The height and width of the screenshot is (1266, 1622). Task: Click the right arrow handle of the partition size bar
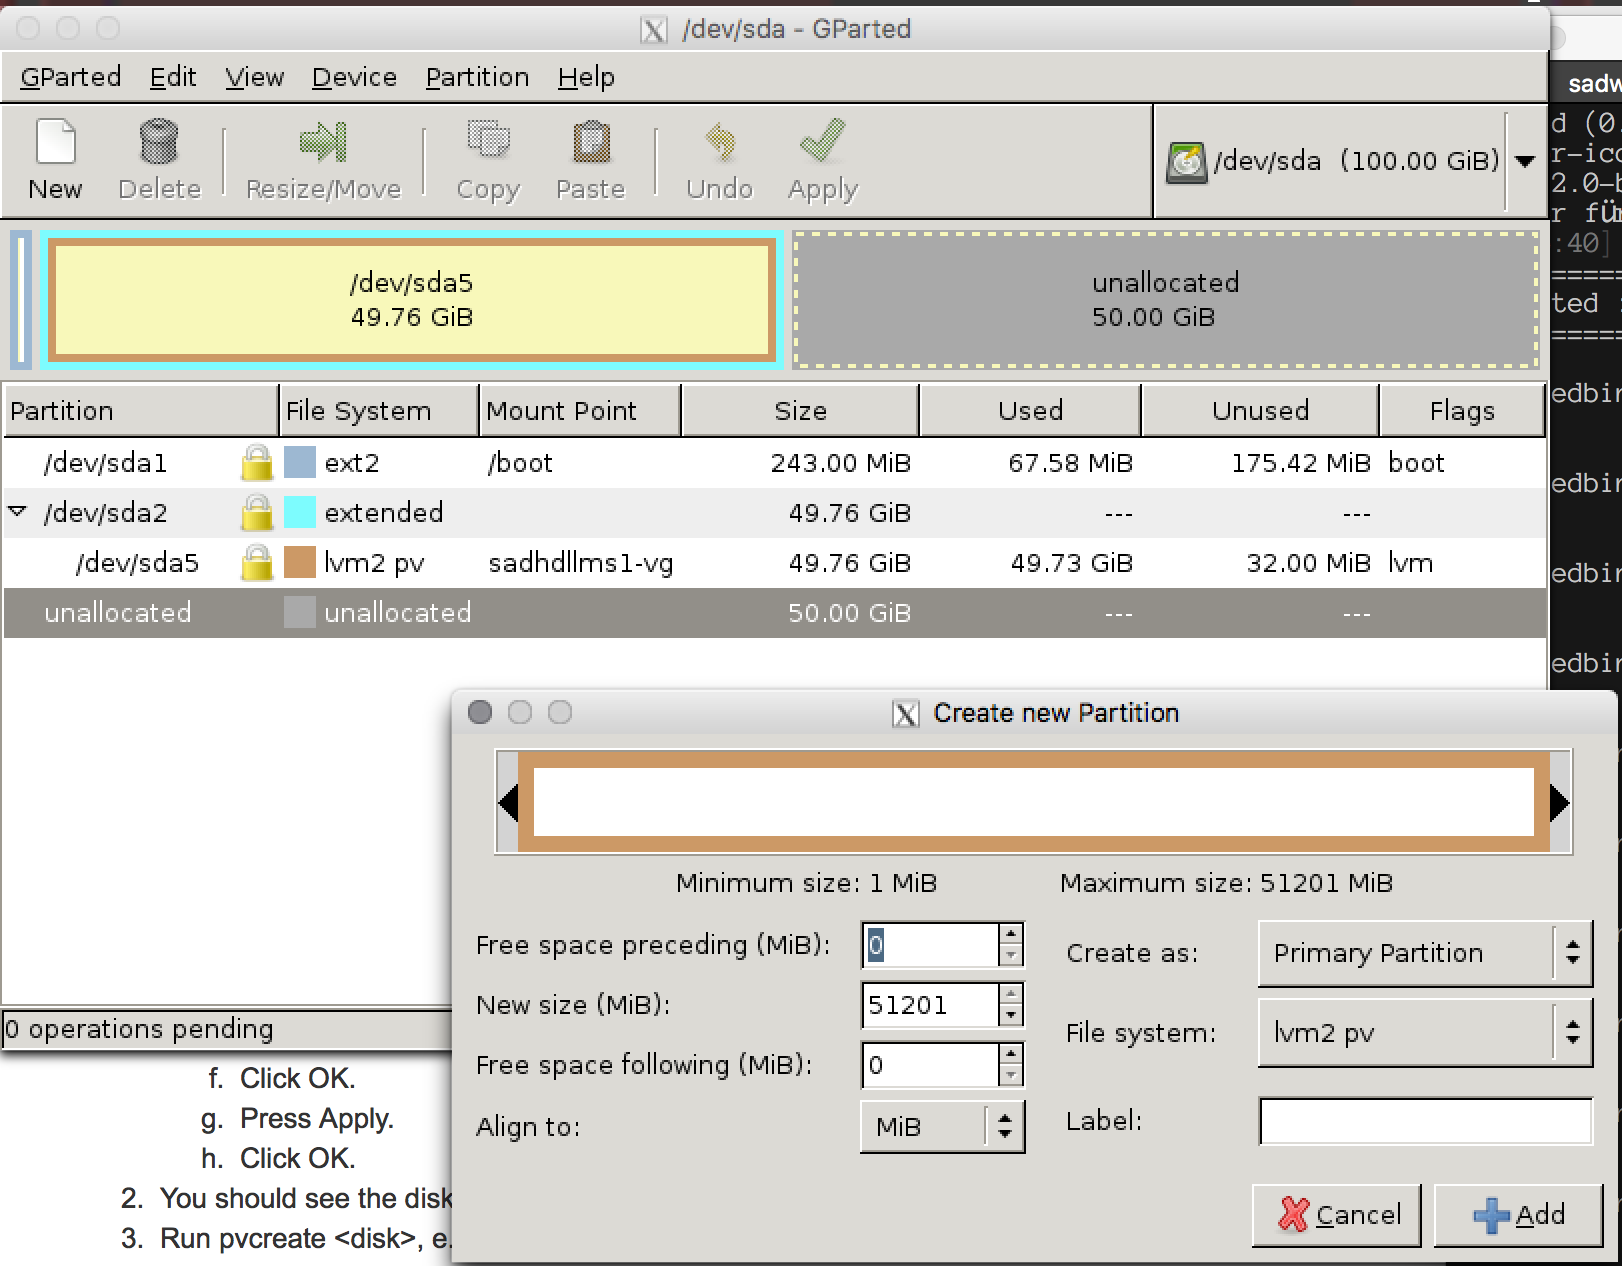pos(1560,802)
